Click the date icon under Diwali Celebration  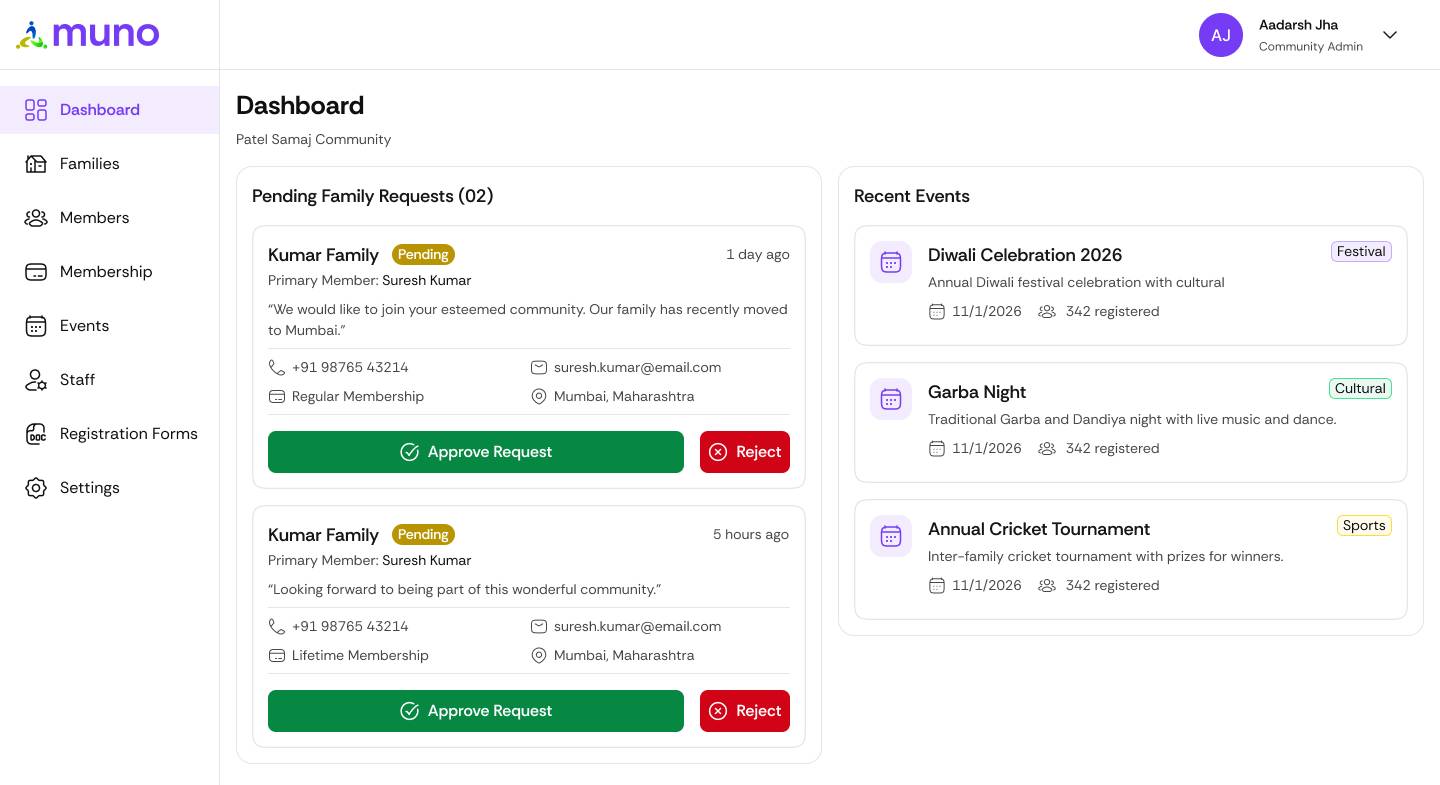(937, 311)
